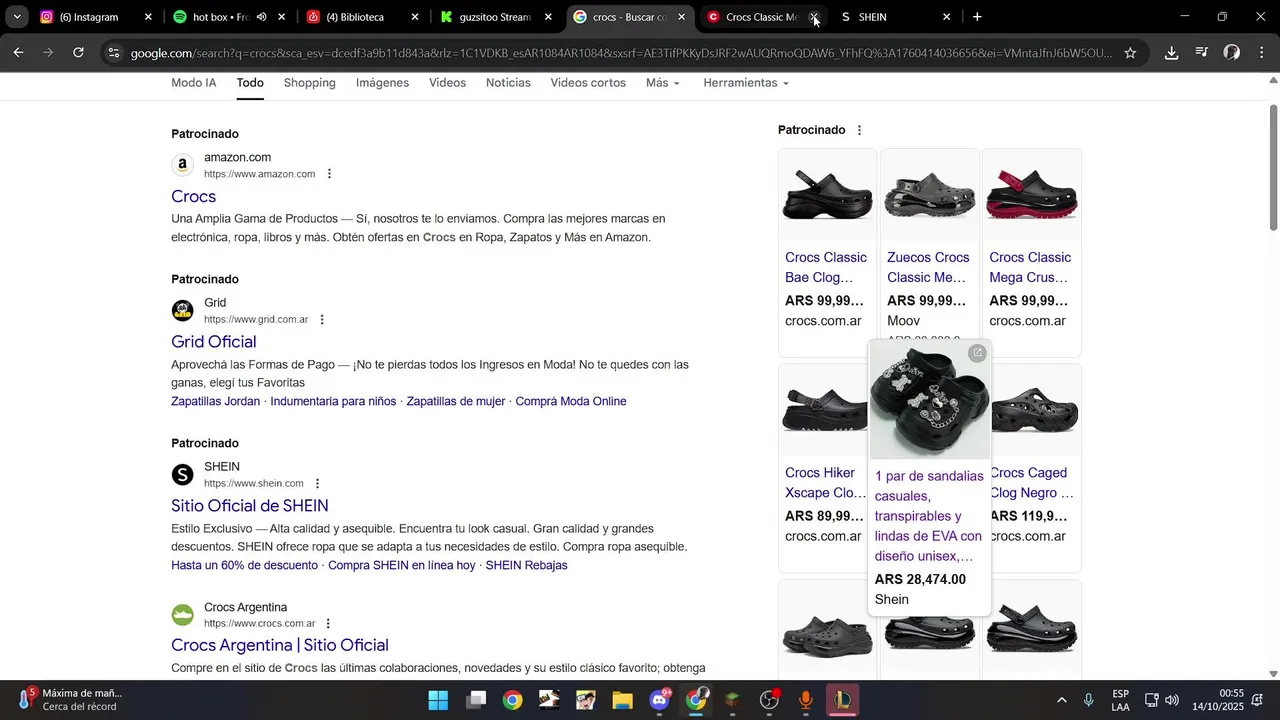
Task: Open media controls icon in toolbar
Action: coord(1202,53)
